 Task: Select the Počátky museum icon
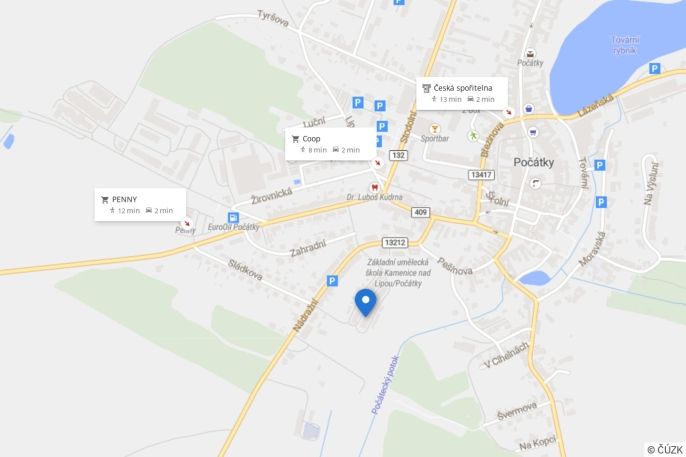tap(530, 54)
